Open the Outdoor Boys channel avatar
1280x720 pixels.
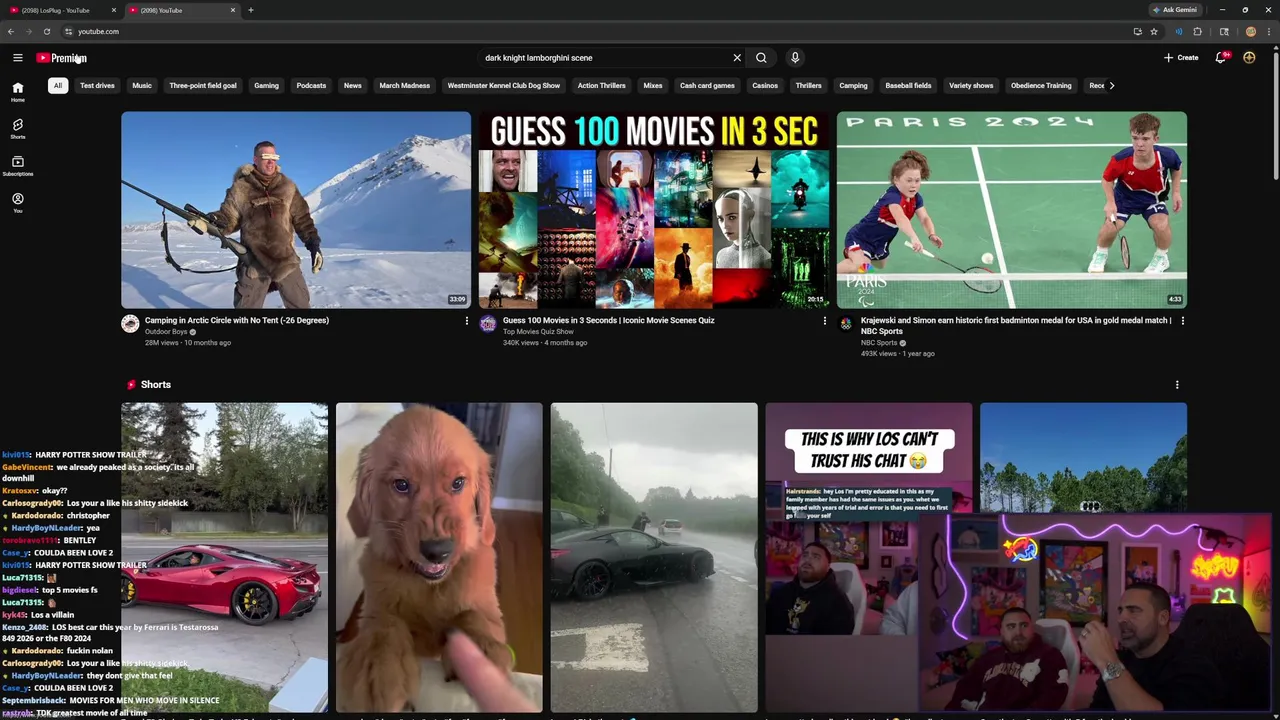[x=130, y=323]
